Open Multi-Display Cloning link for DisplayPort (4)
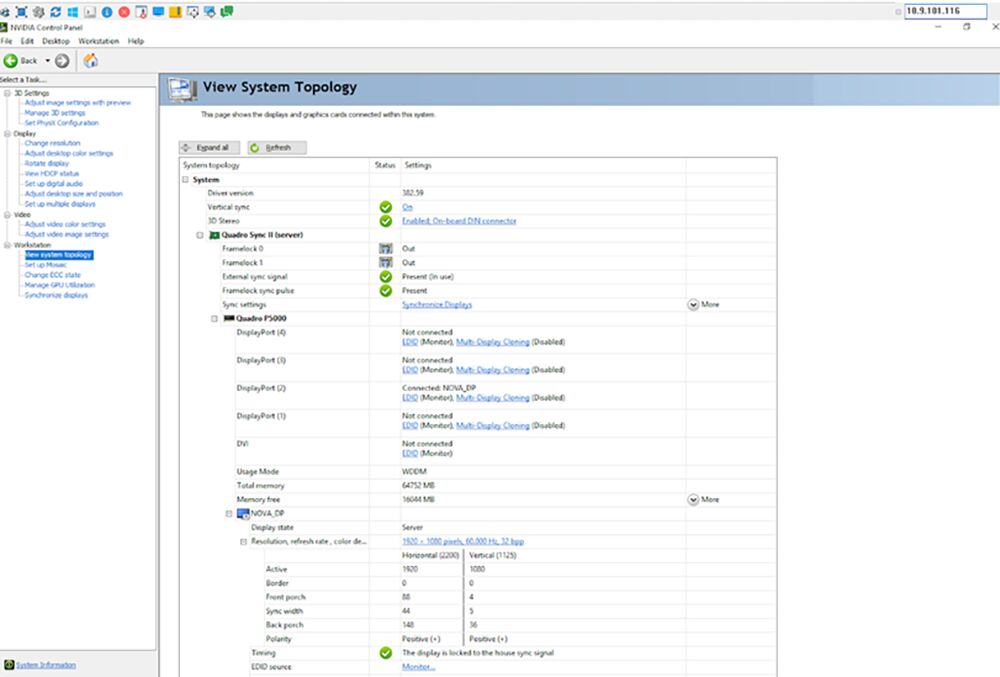The width and height of the screenshot is (1000, 677). click(492, 342)
